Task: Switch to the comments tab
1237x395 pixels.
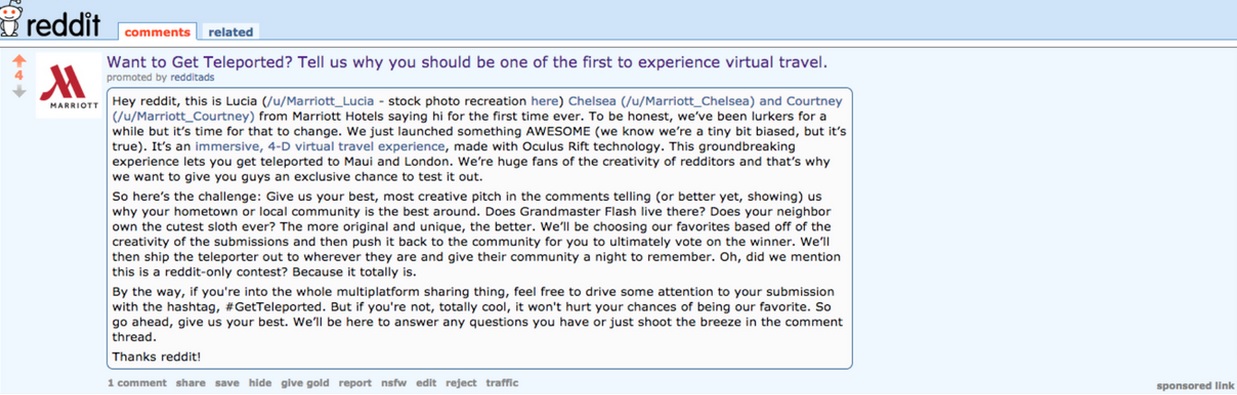Action: pyautogui.click(x=157, y=32)
